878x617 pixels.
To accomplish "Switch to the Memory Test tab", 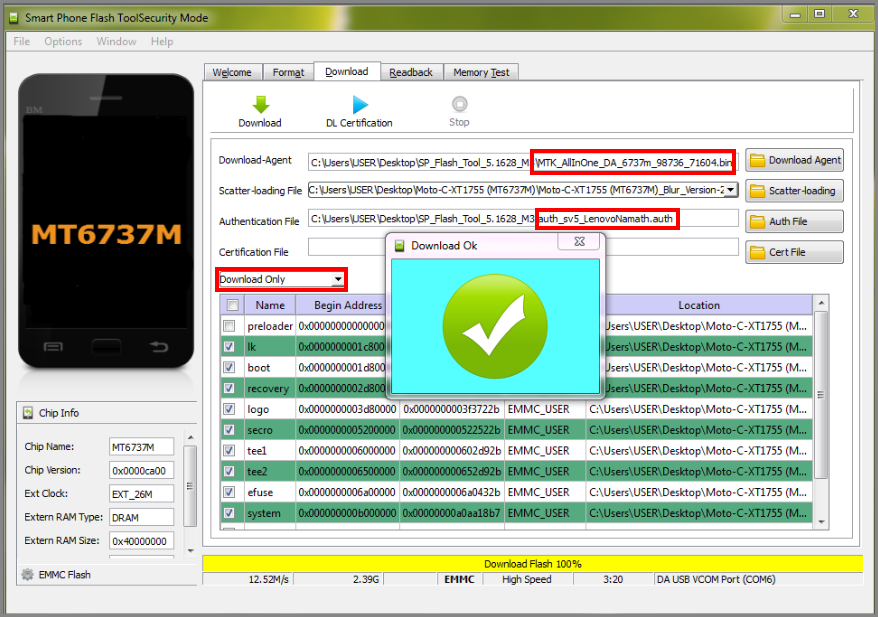I will click(x=482, y=72).
